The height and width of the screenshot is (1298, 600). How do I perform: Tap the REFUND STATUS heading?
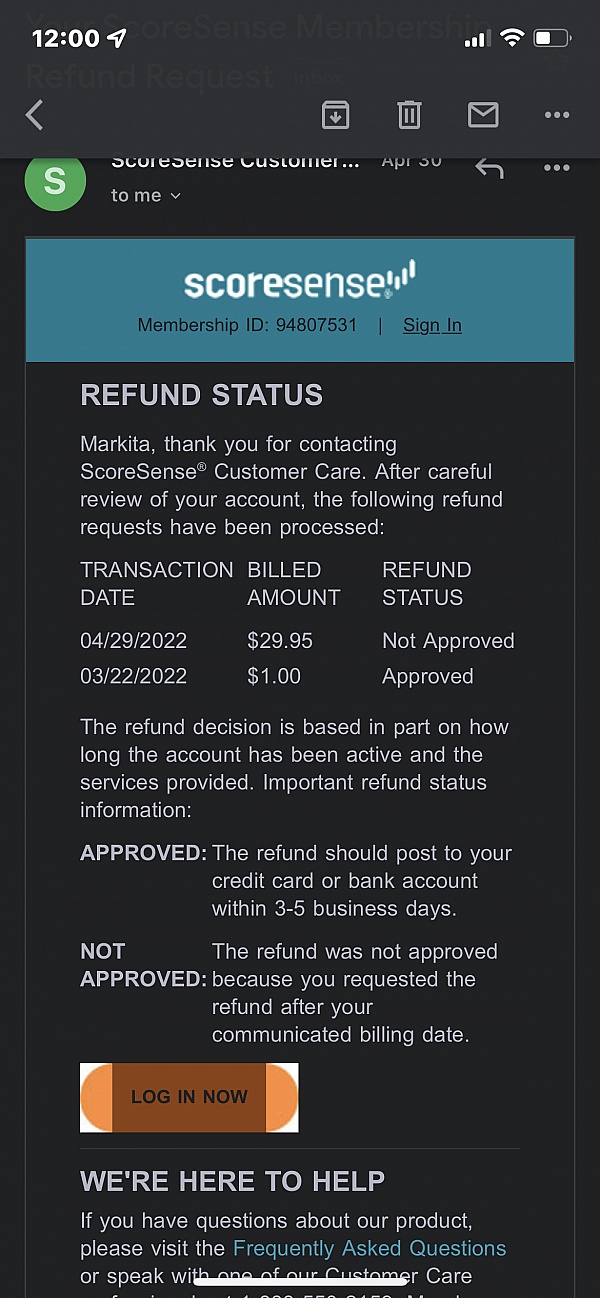pyautogui.click(x=201, y=395)
